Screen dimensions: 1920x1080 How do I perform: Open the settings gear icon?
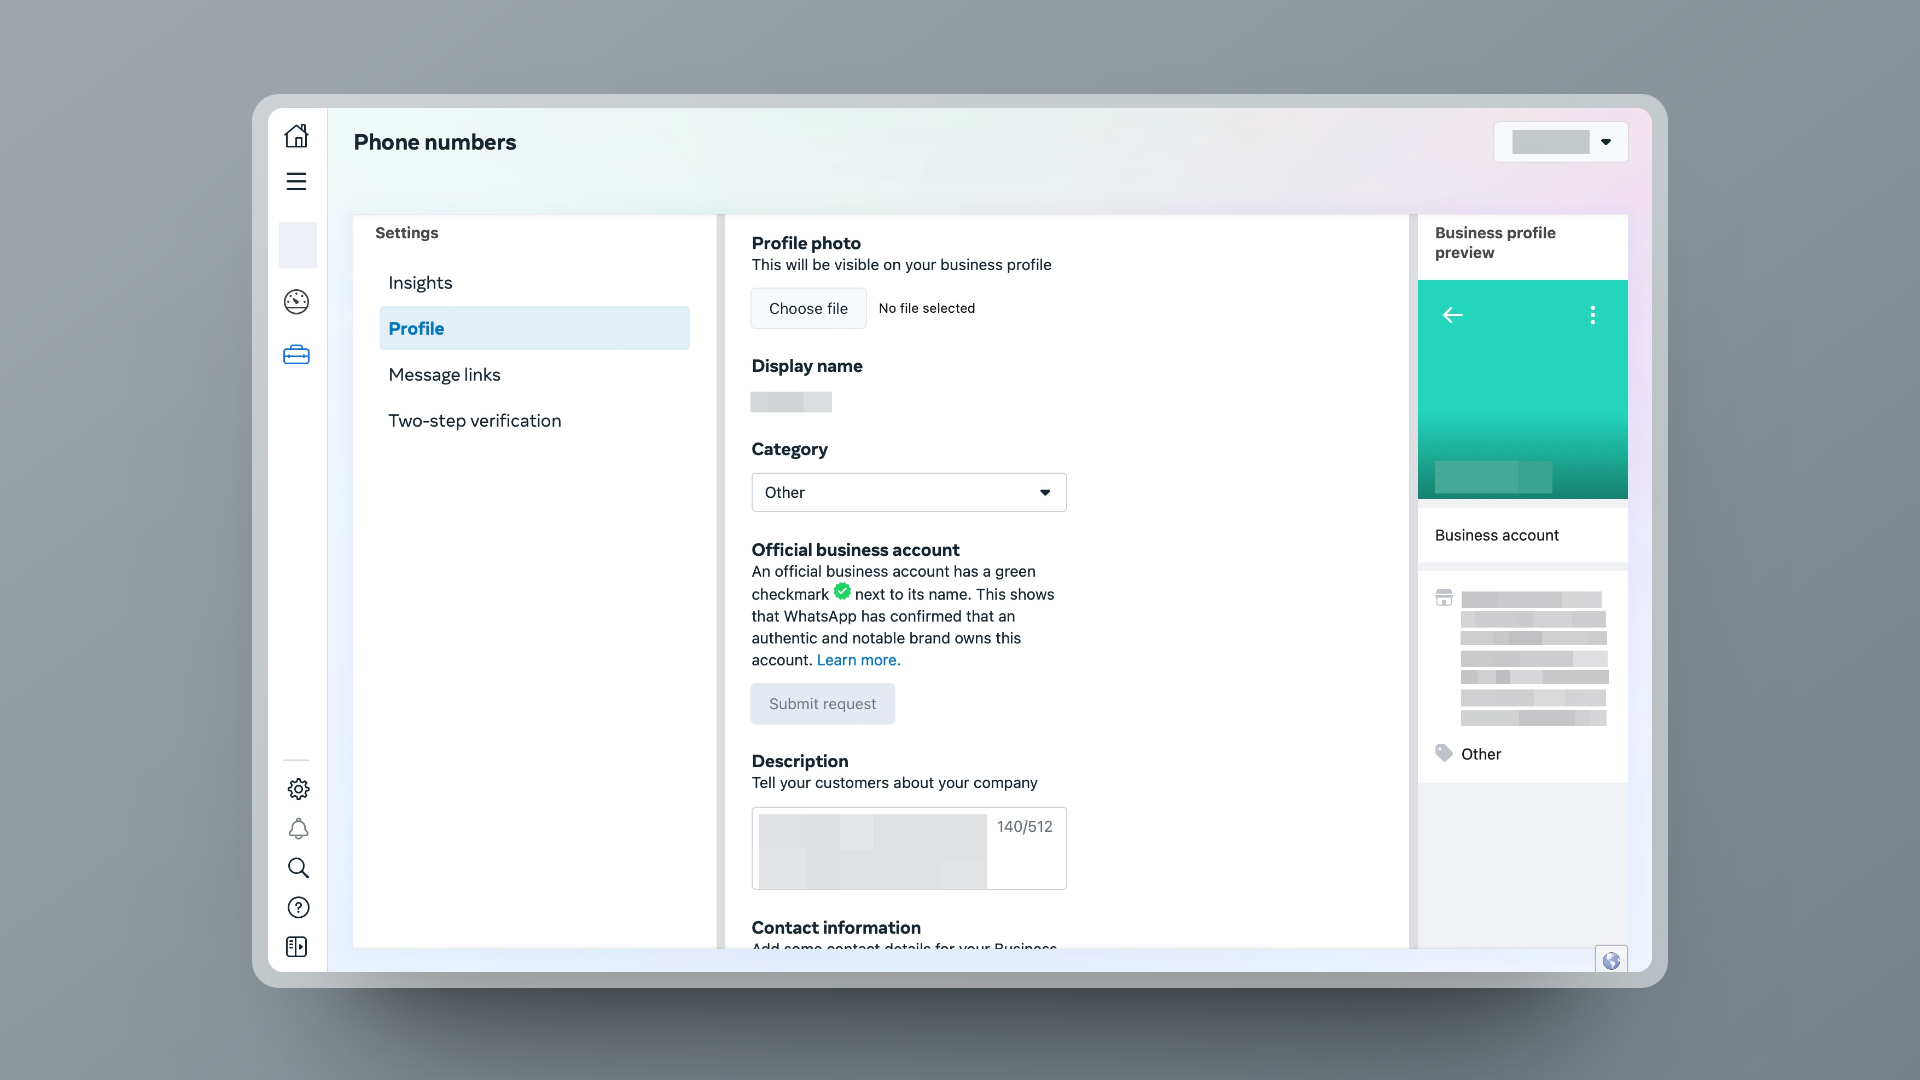coord(298,789)
